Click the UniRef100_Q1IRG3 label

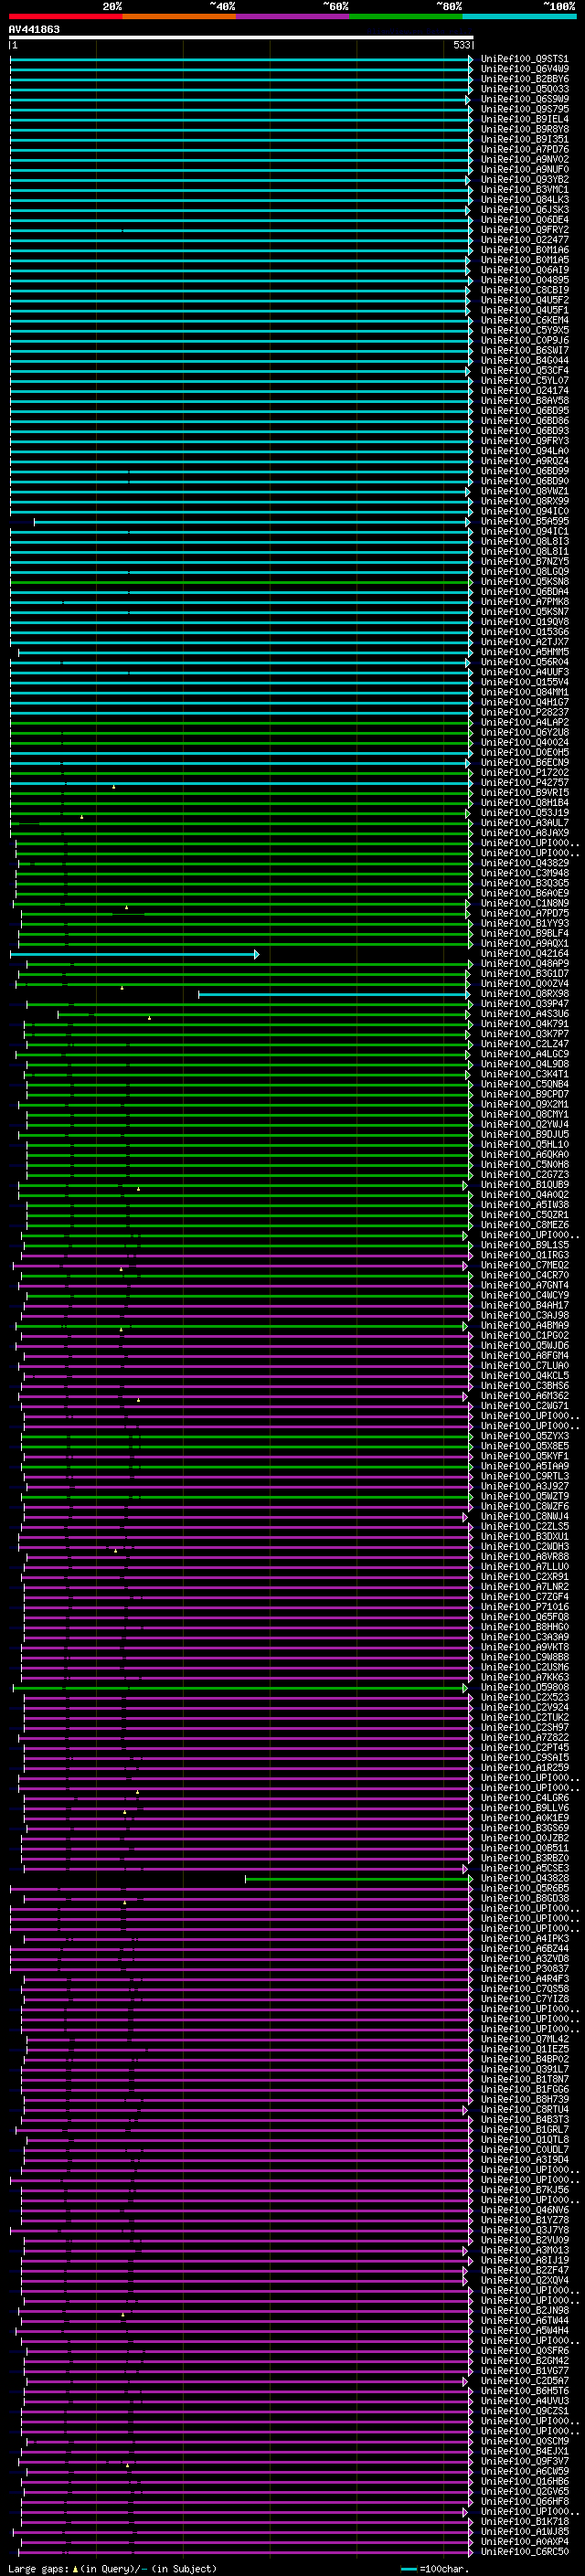[525, 1255]
